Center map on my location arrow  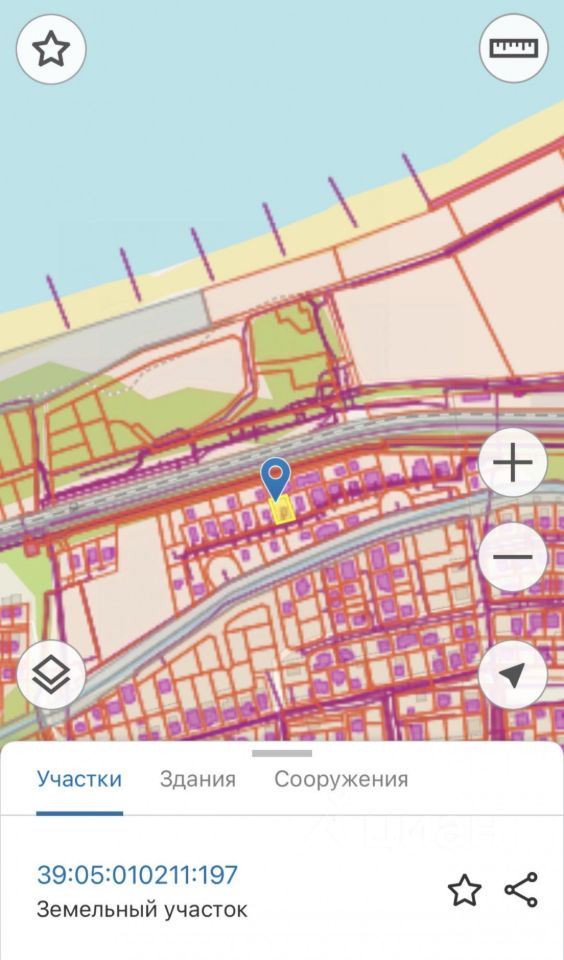click(x=513, y=675)
